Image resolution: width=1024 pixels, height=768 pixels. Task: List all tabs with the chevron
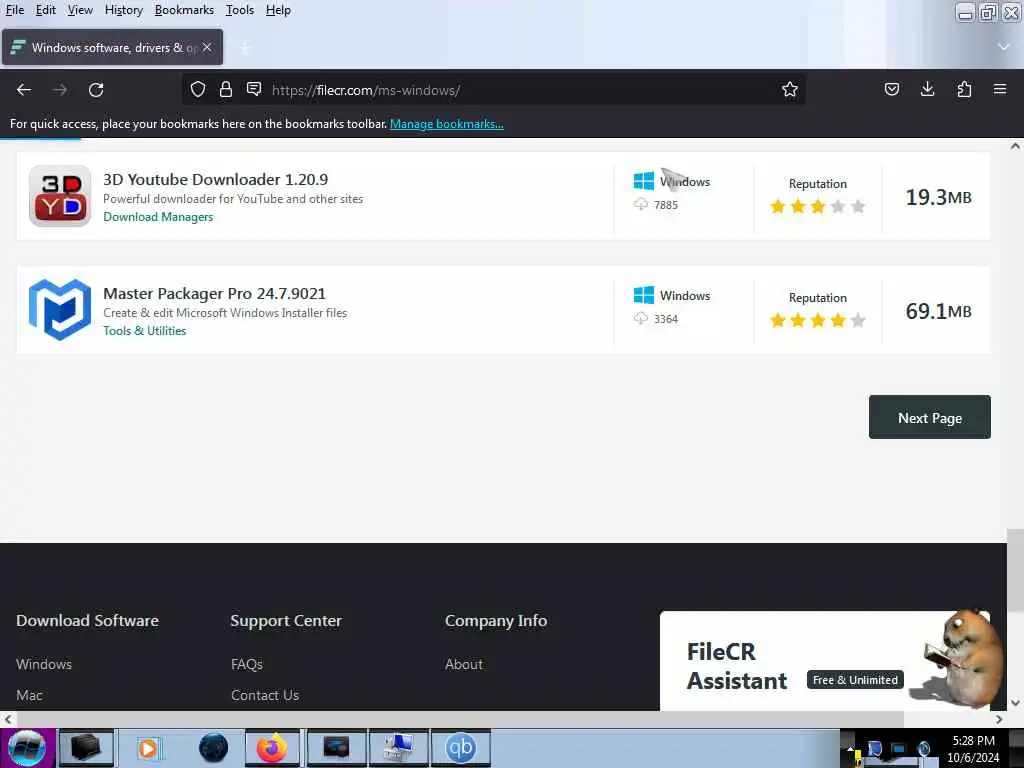pyautogui.click(x=1004, y=47)
